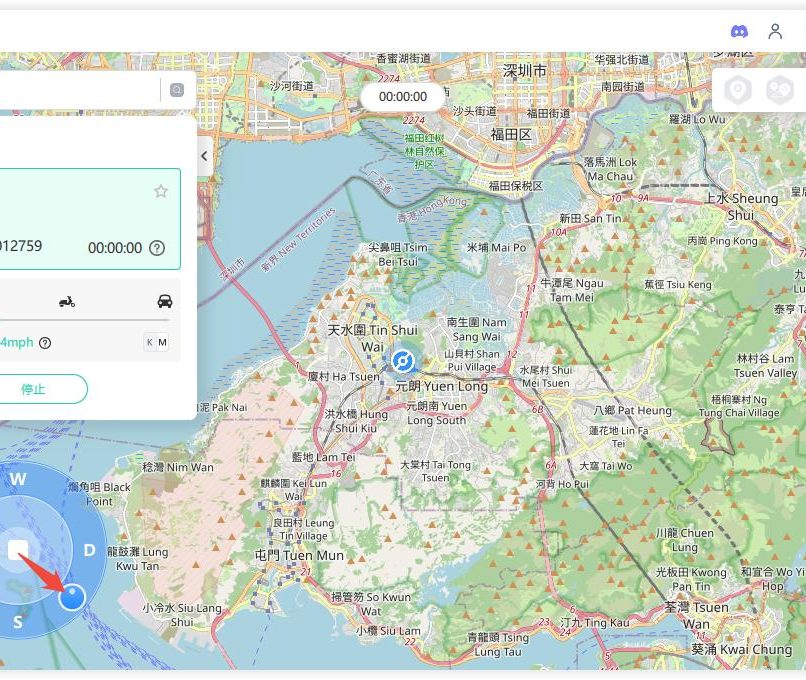Click the blue joystick direction handle

pos(72,597)
